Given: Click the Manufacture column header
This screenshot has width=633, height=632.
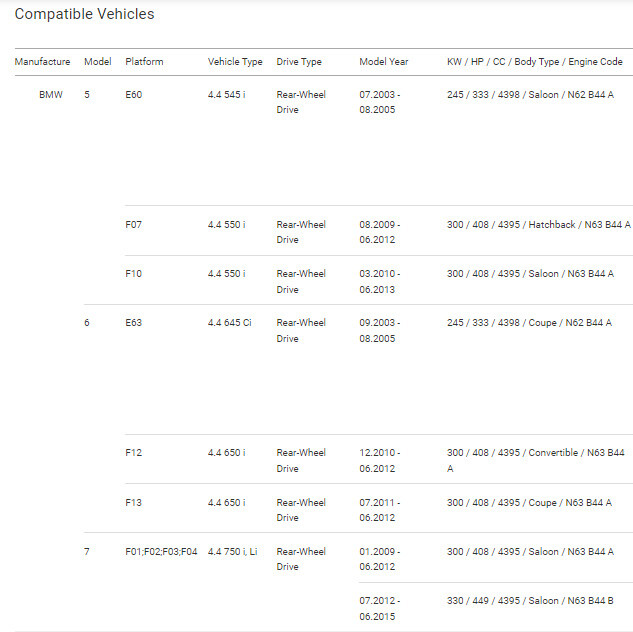Looking at the screenshot, I should click(42, 62).
